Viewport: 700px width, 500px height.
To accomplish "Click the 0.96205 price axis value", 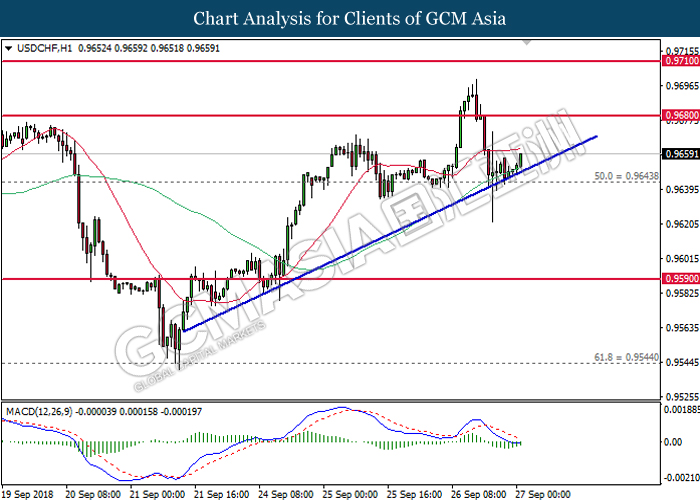I will [x=682, y=224].
